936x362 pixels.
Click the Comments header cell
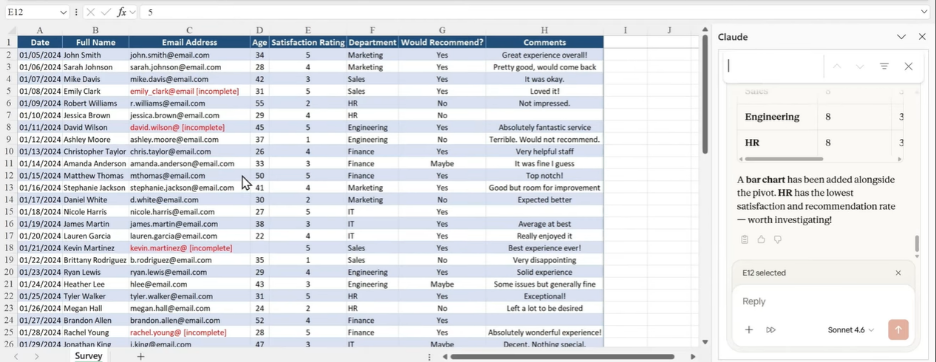click(x=544, y=42)
